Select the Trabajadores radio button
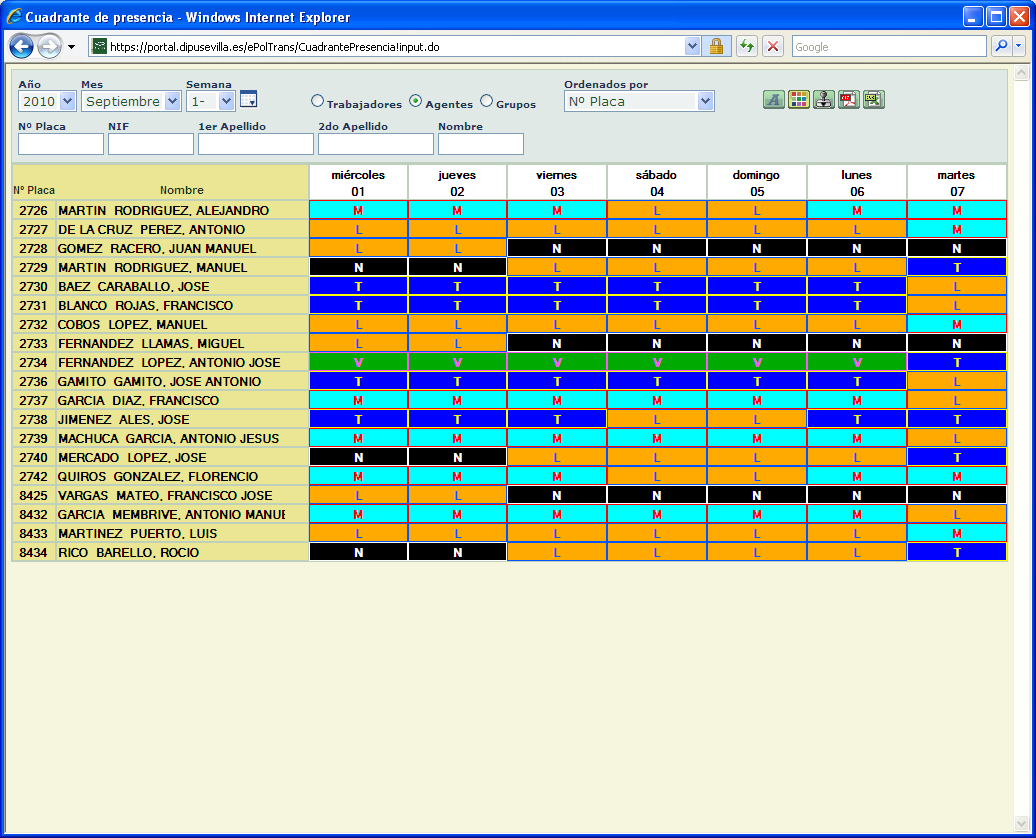 pos(317,100)
